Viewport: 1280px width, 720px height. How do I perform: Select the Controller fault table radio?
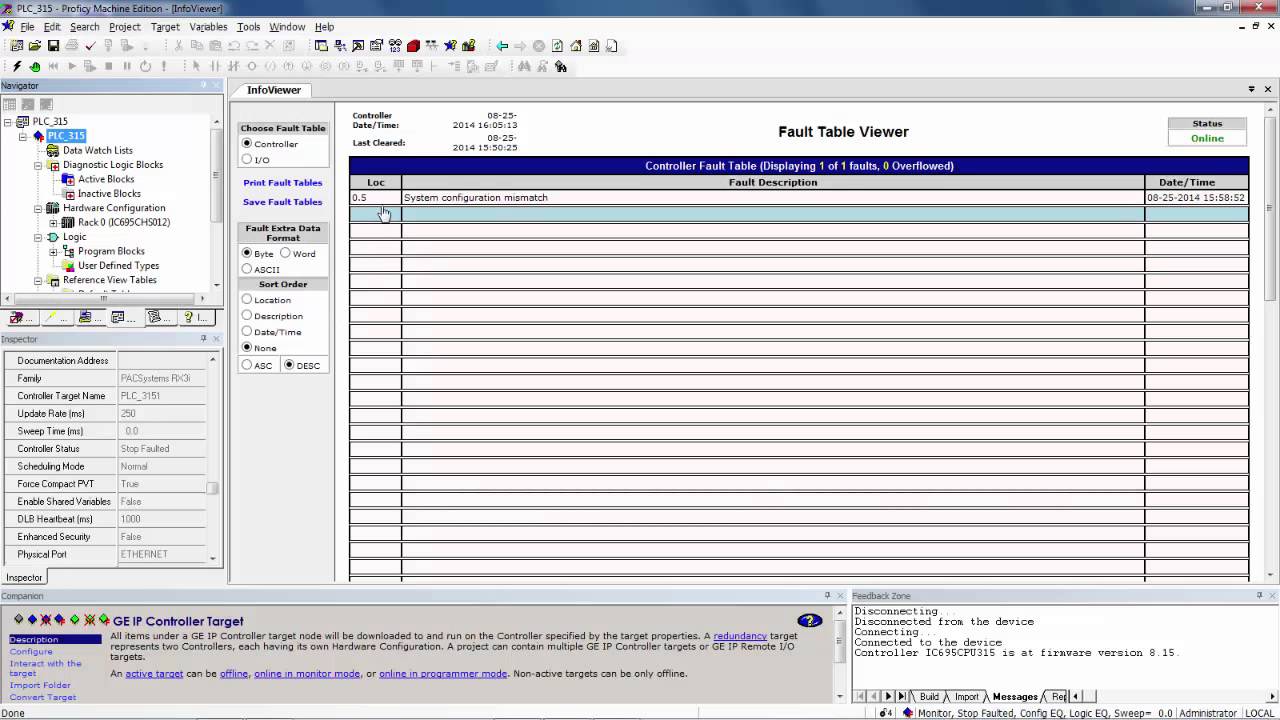coord(247,144)
